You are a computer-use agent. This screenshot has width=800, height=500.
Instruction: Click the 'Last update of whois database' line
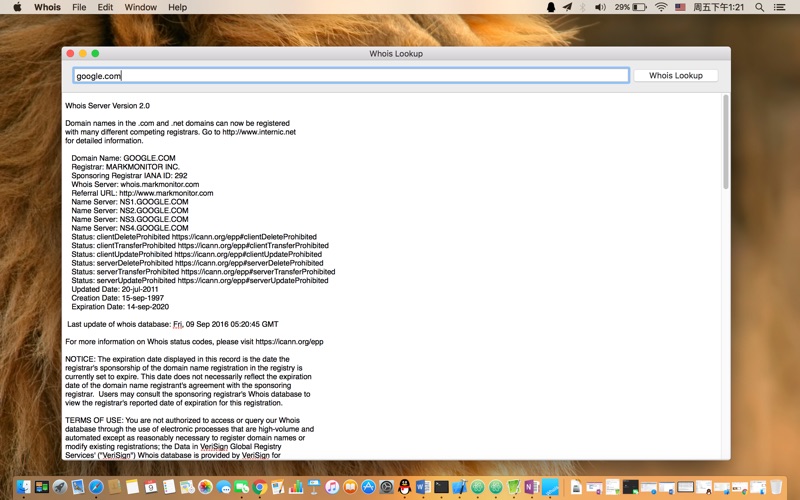click(x=172, y=324)
